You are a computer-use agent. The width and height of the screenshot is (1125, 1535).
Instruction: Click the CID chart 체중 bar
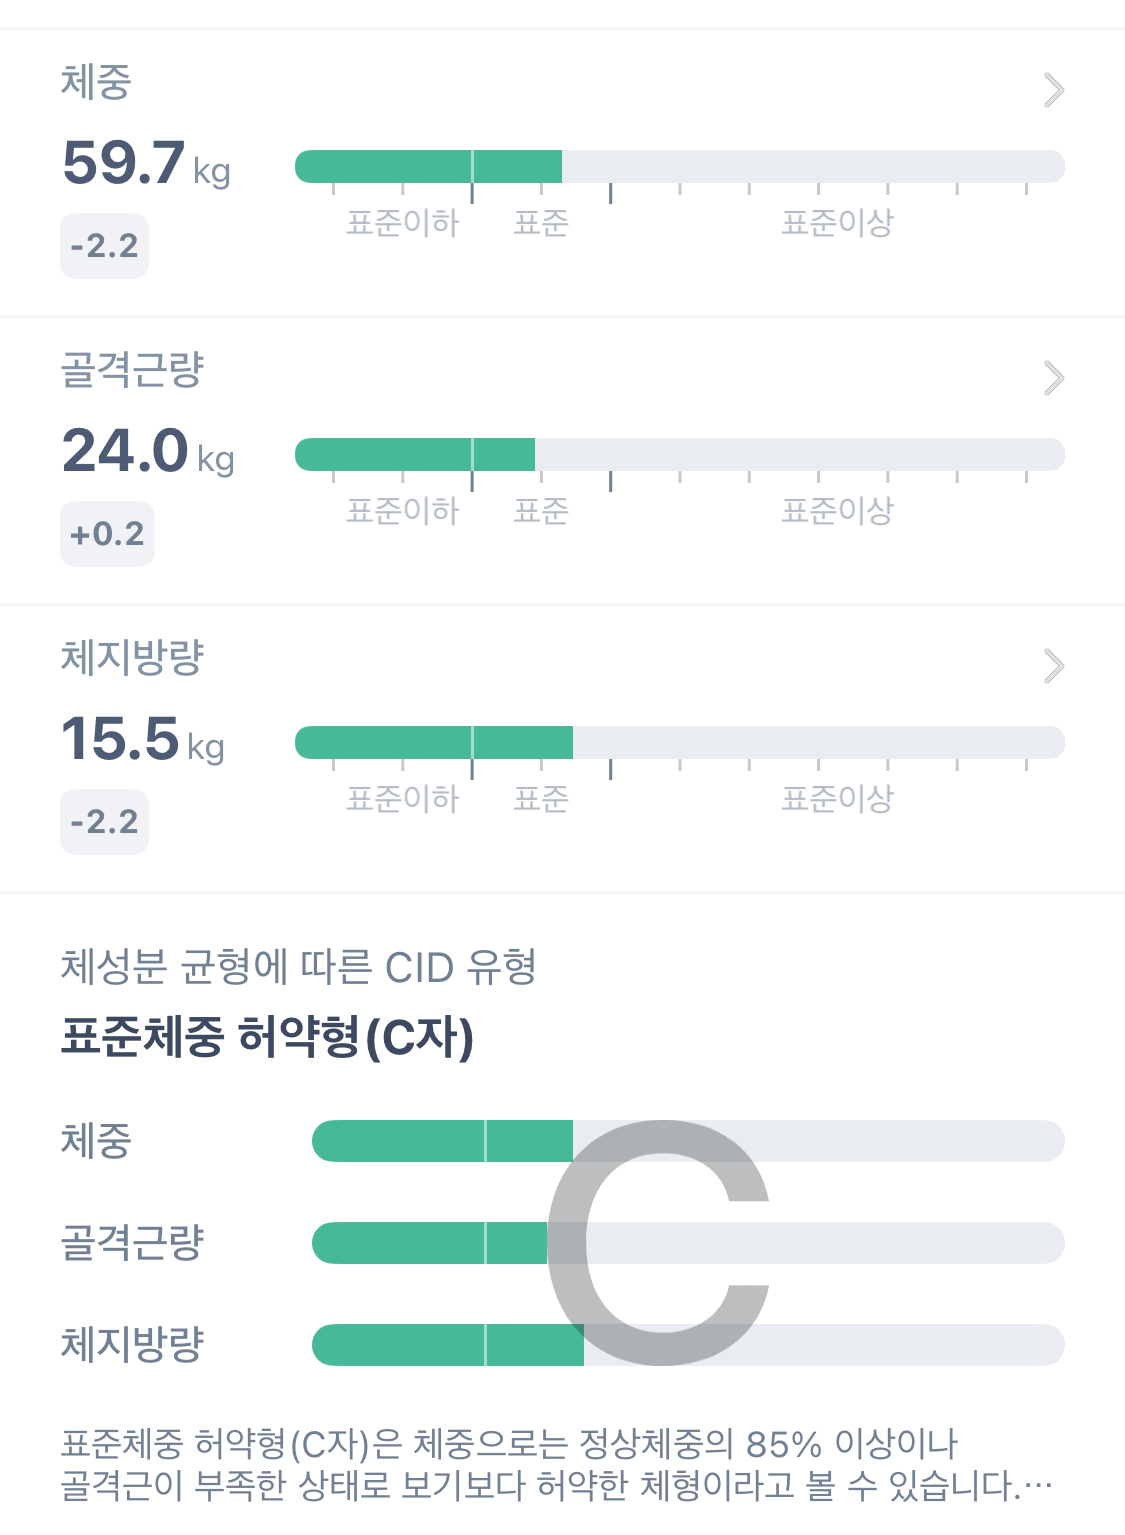pos(442,1141)
